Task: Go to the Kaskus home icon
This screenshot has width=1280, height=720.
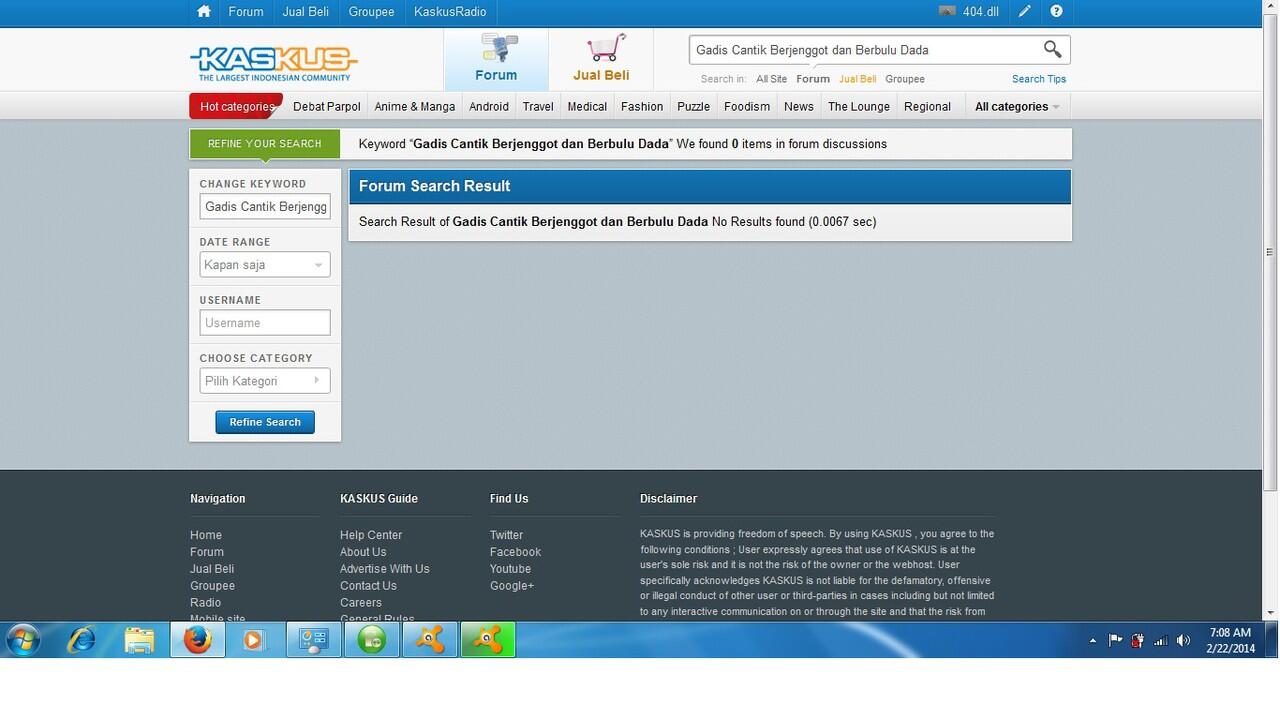Action: (204, 12)
